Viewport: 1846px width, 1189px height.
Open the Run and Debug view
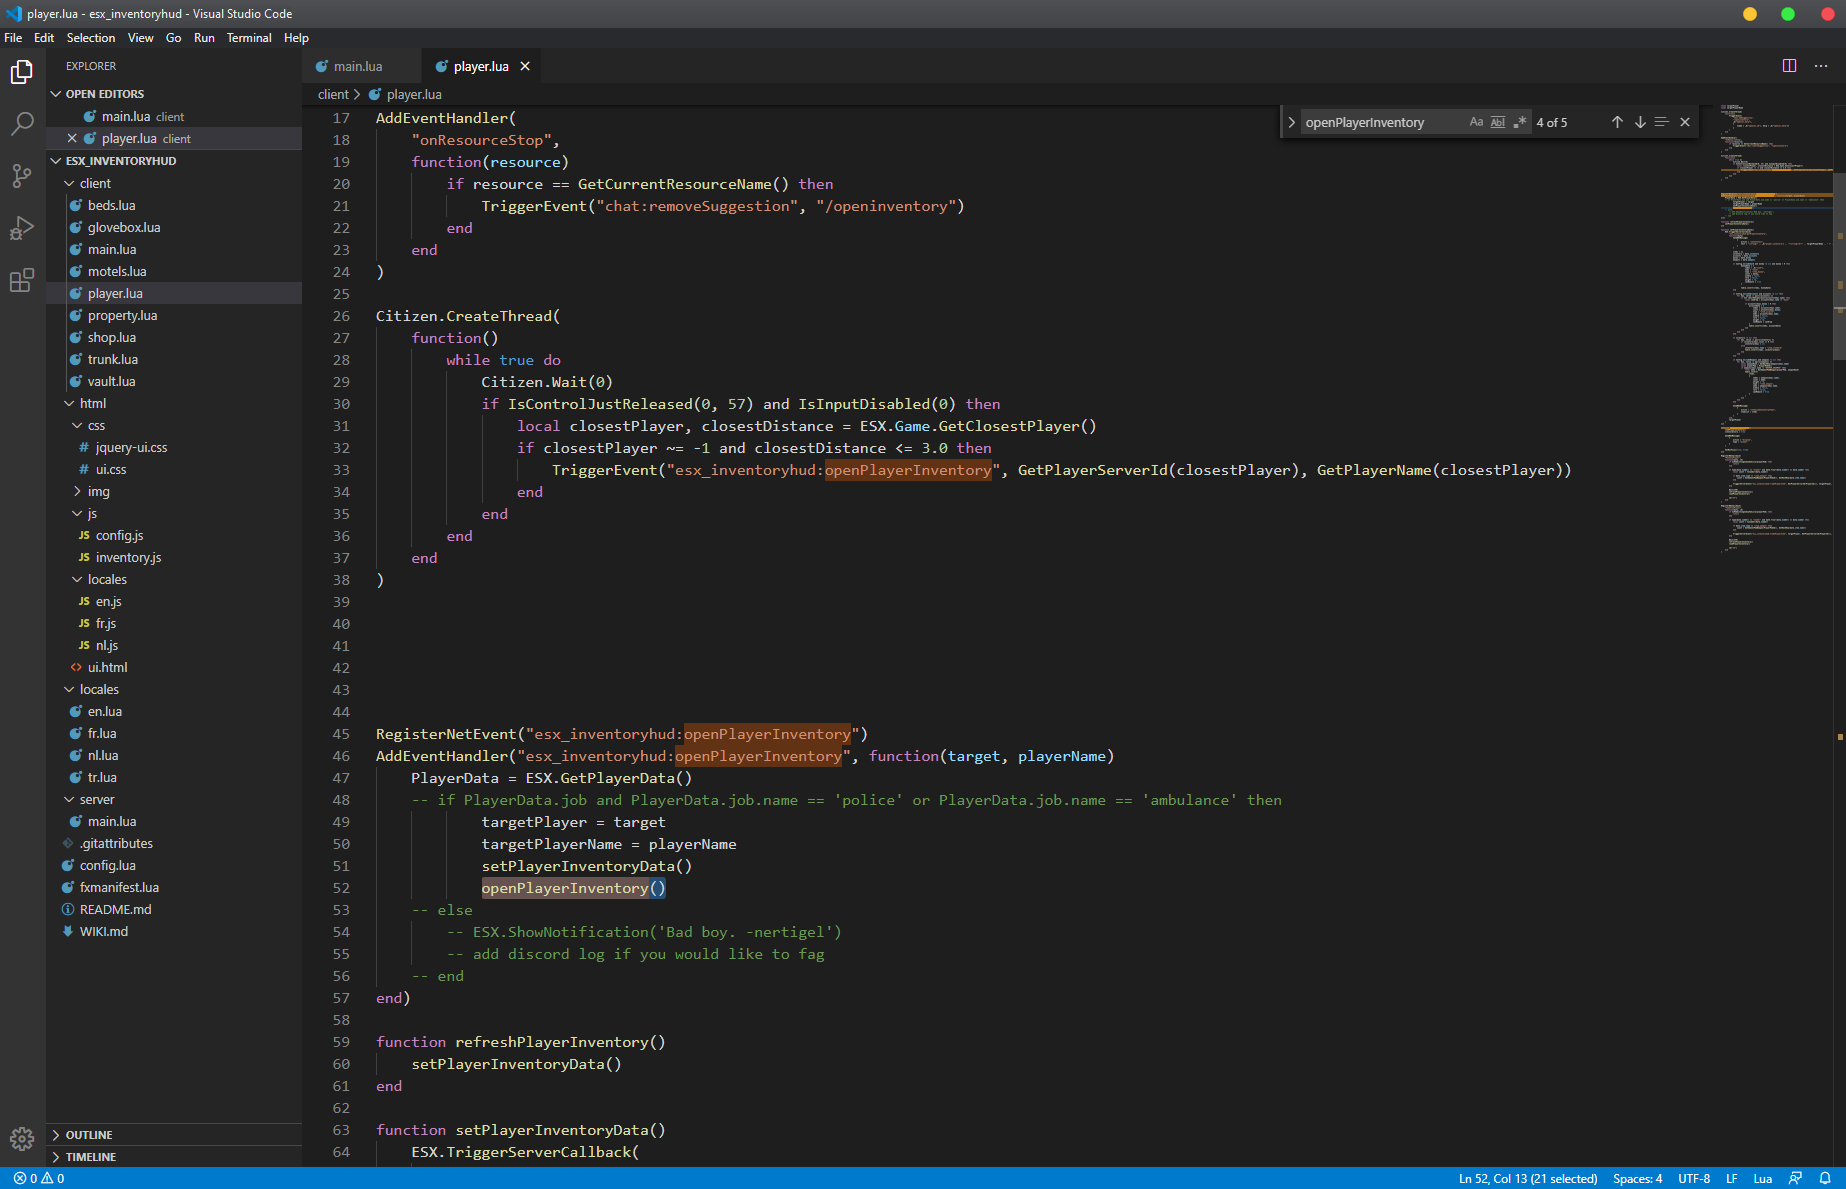point(21,228)
